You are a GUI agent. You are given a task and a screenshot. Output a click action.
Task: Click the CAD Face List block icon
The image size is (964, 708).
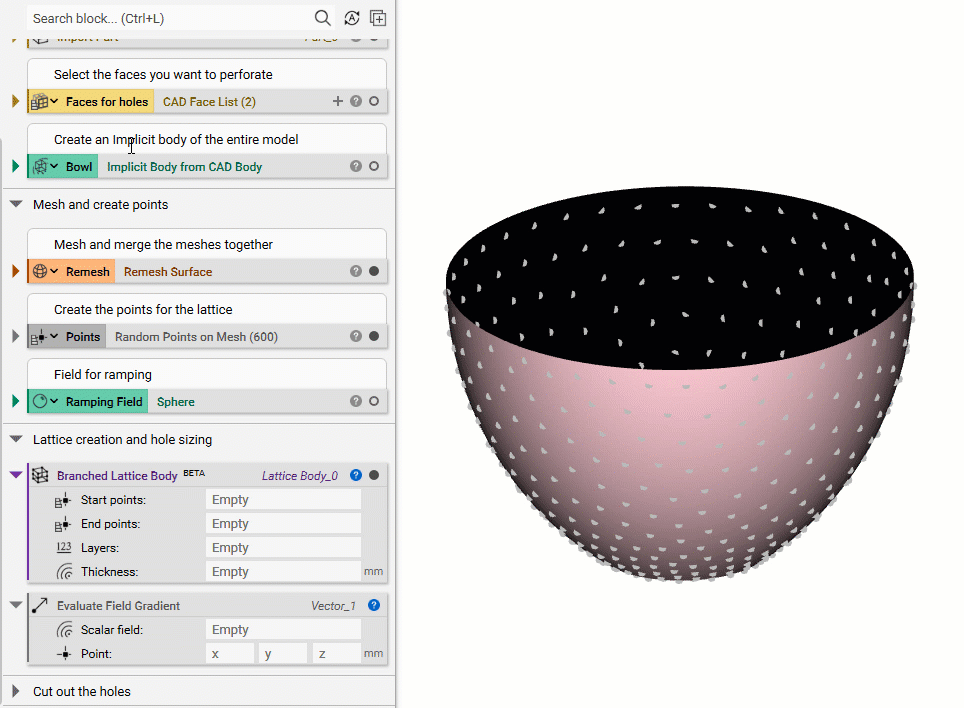pyautogui.click(x=41, y=101)
